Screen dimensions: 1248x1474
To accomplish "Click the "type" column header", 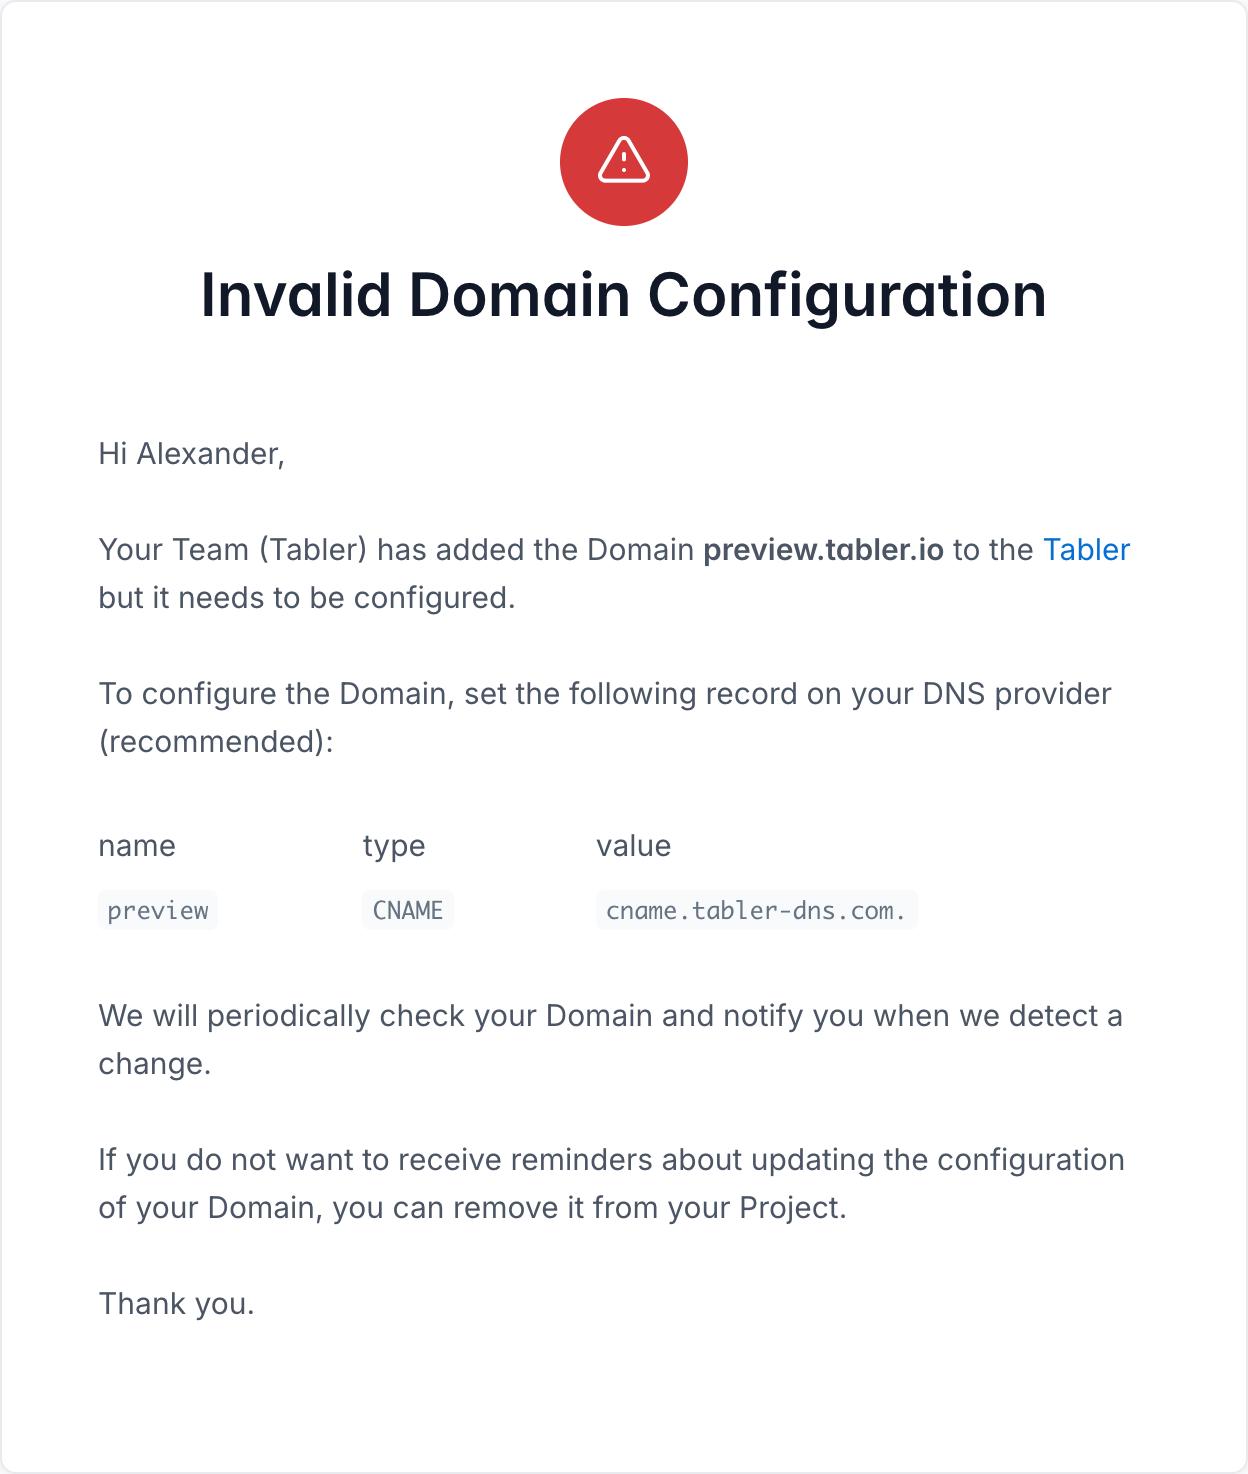I will click(x=394, y=846).
